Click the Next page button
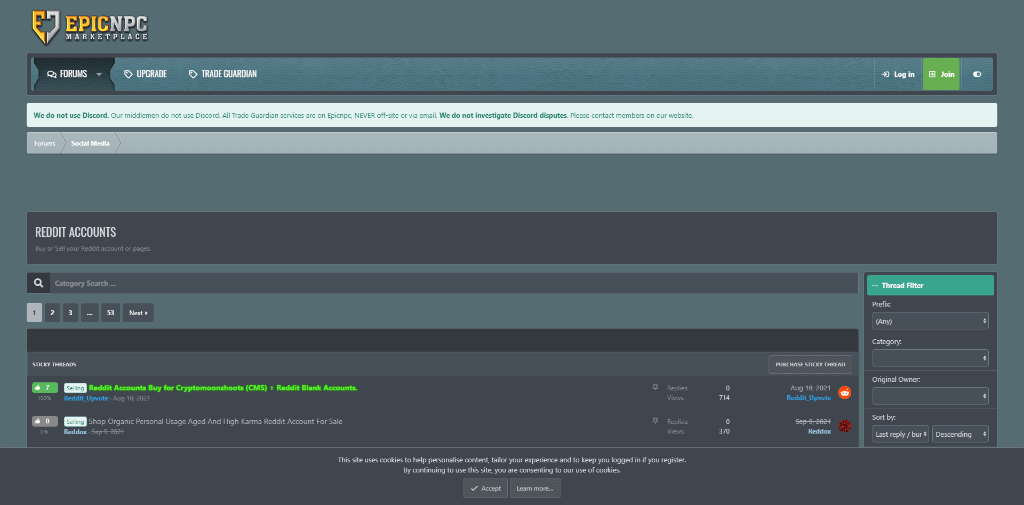 (x=138, y=313)
